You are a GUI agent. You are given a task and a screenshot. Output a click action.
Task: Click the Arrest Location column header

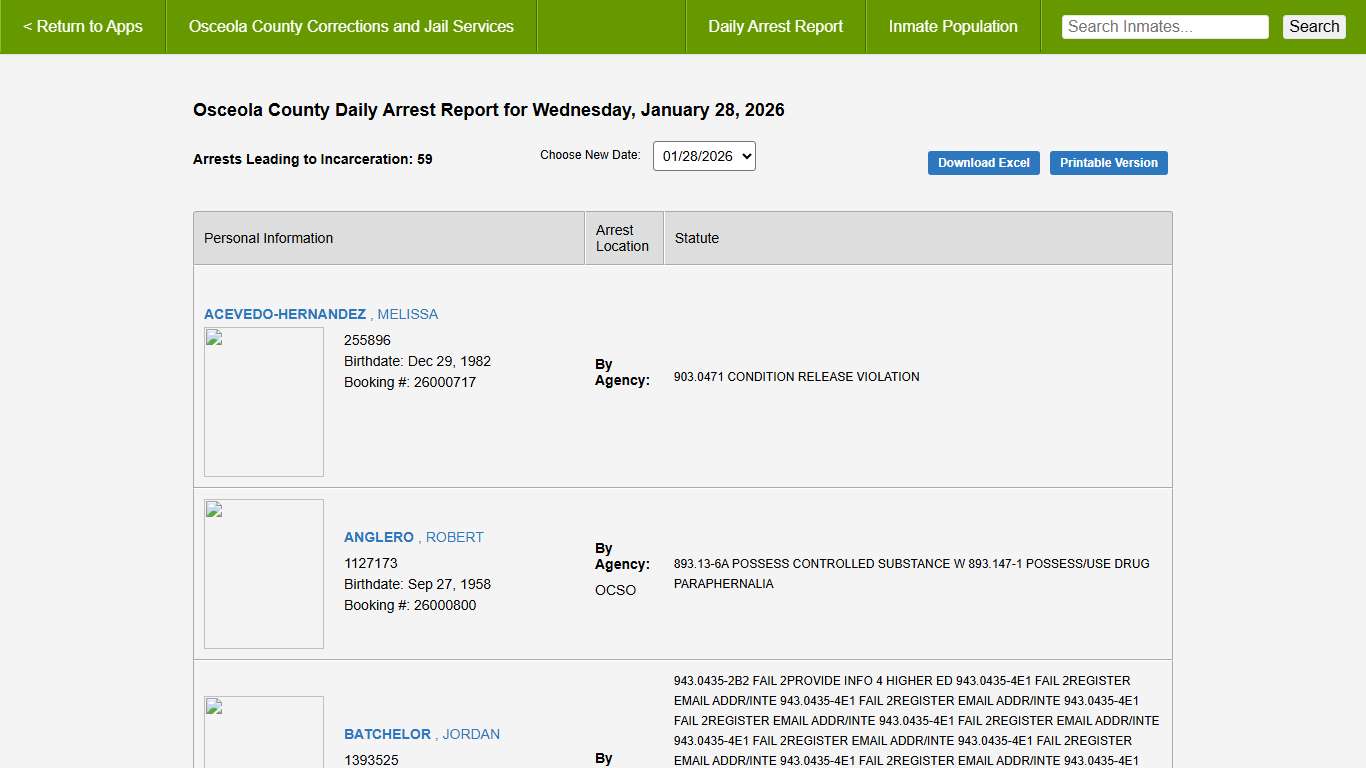(x=622, y=238)
